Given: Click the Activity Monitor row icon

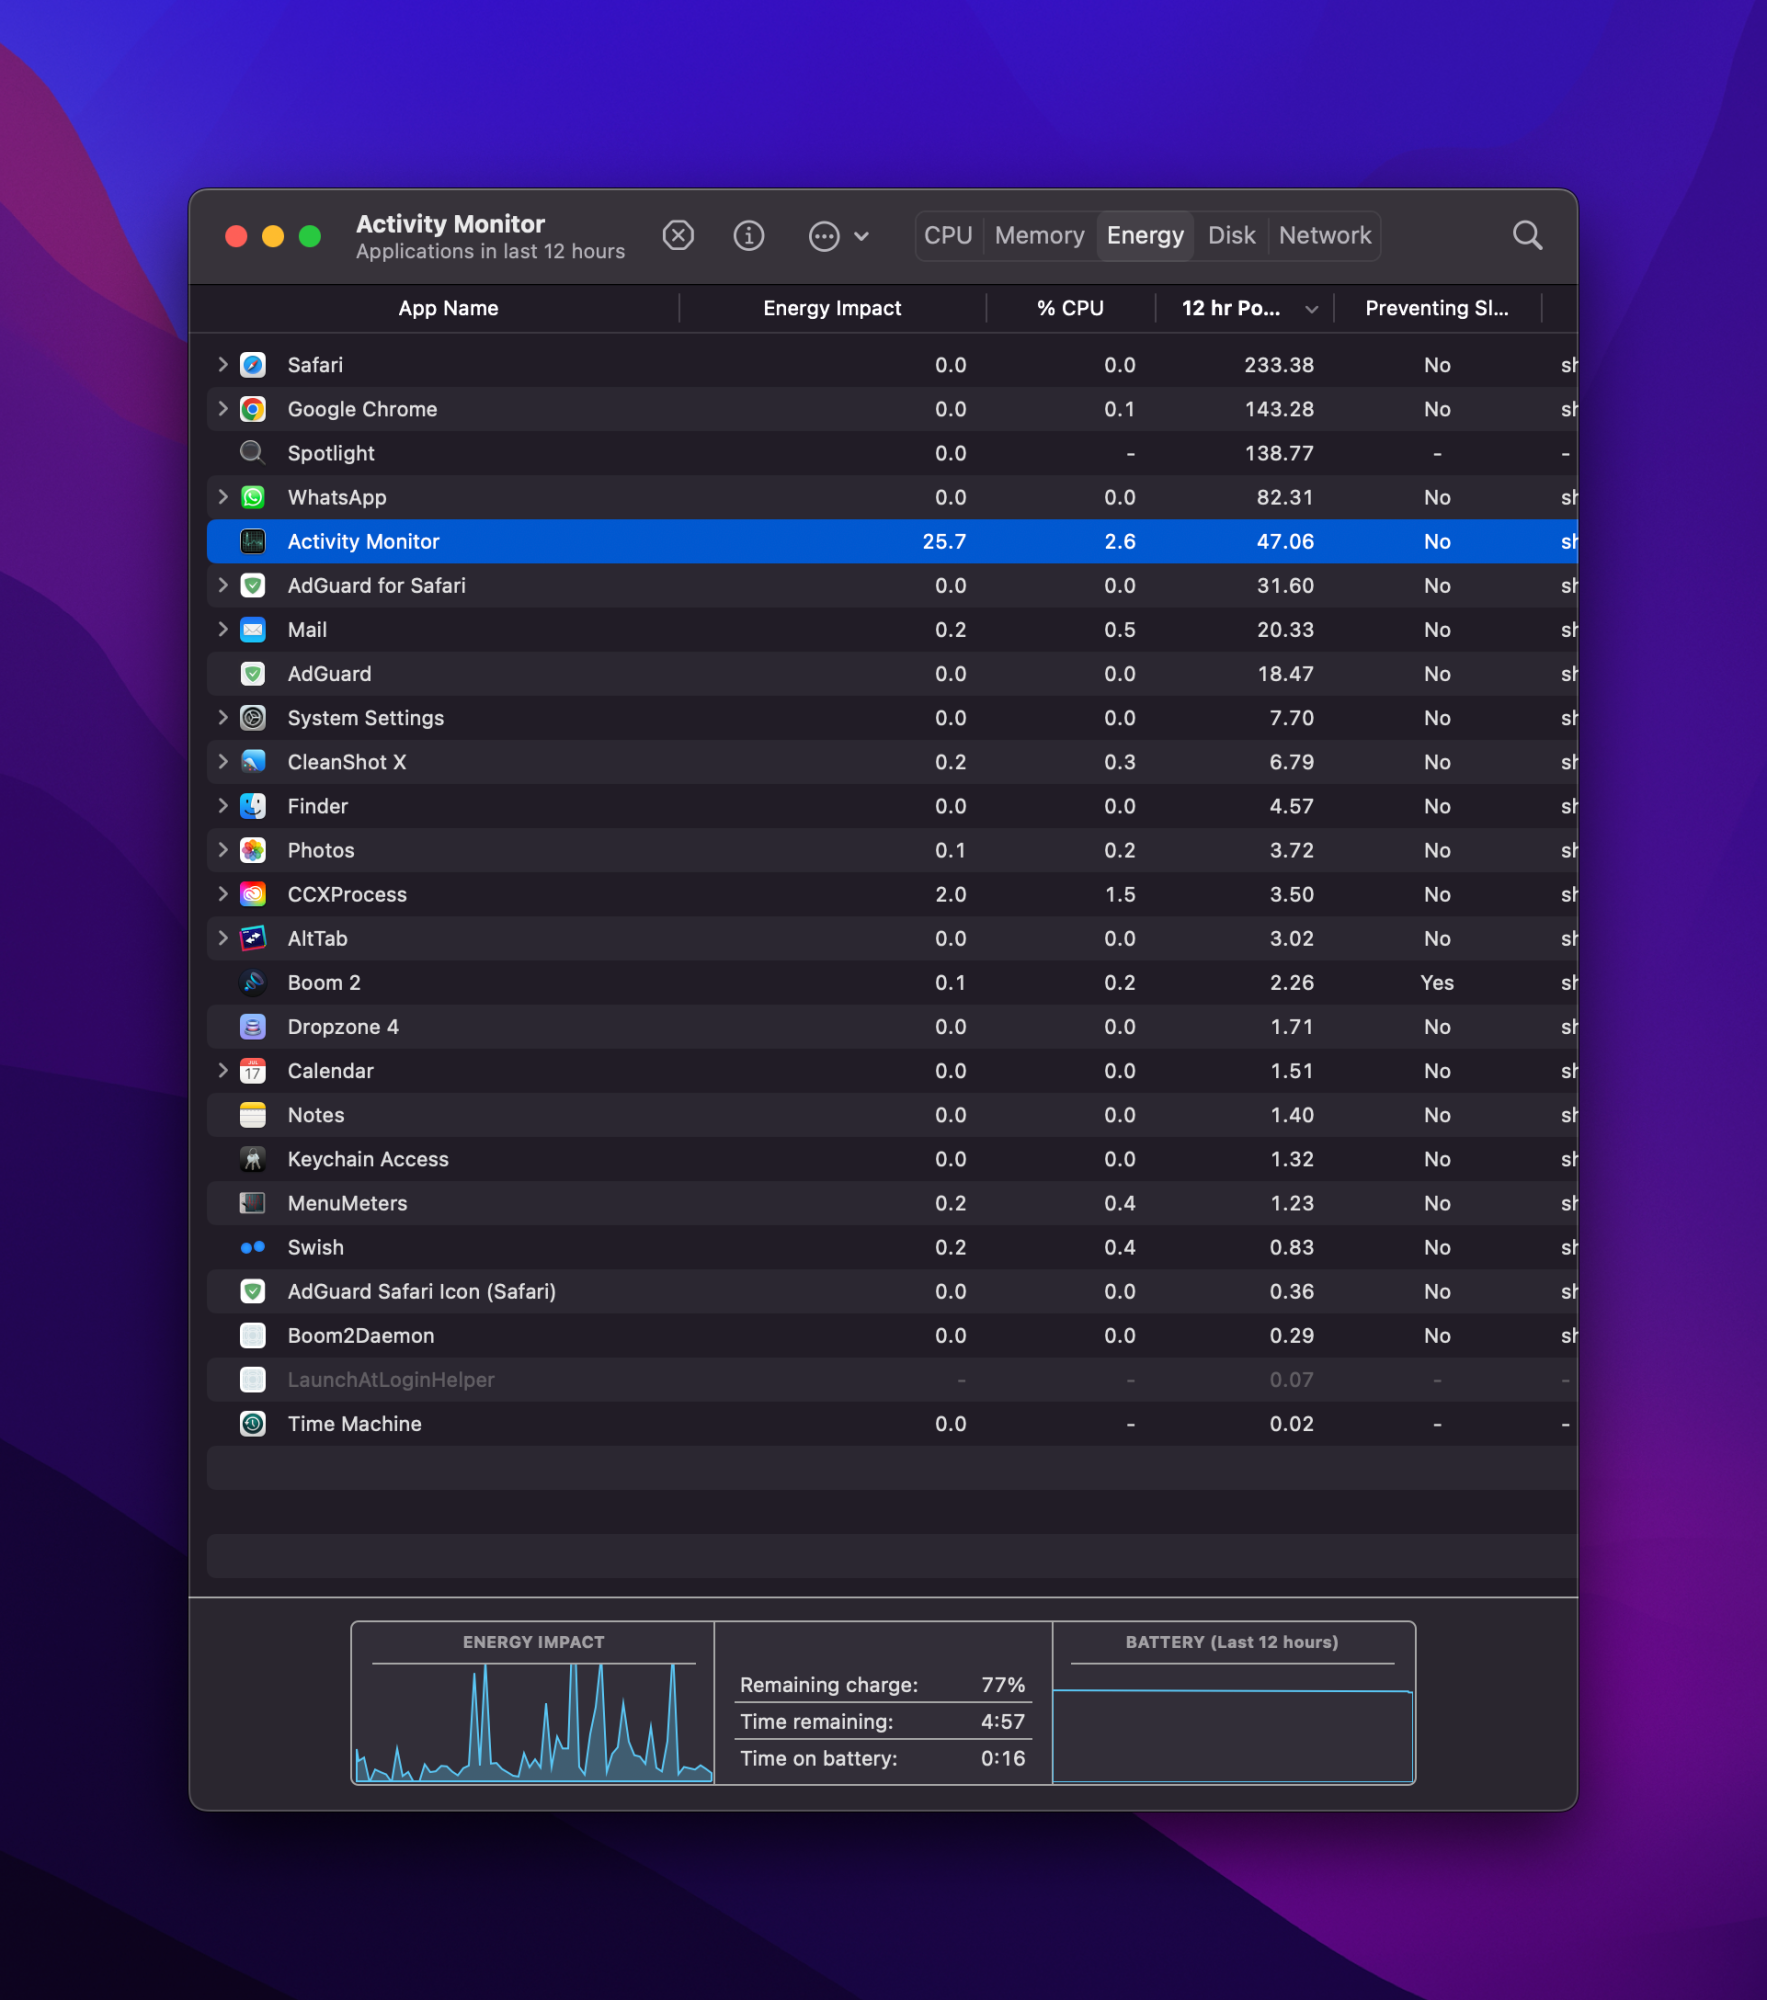Looking at the screenshot, I should (x=253, y=541).
